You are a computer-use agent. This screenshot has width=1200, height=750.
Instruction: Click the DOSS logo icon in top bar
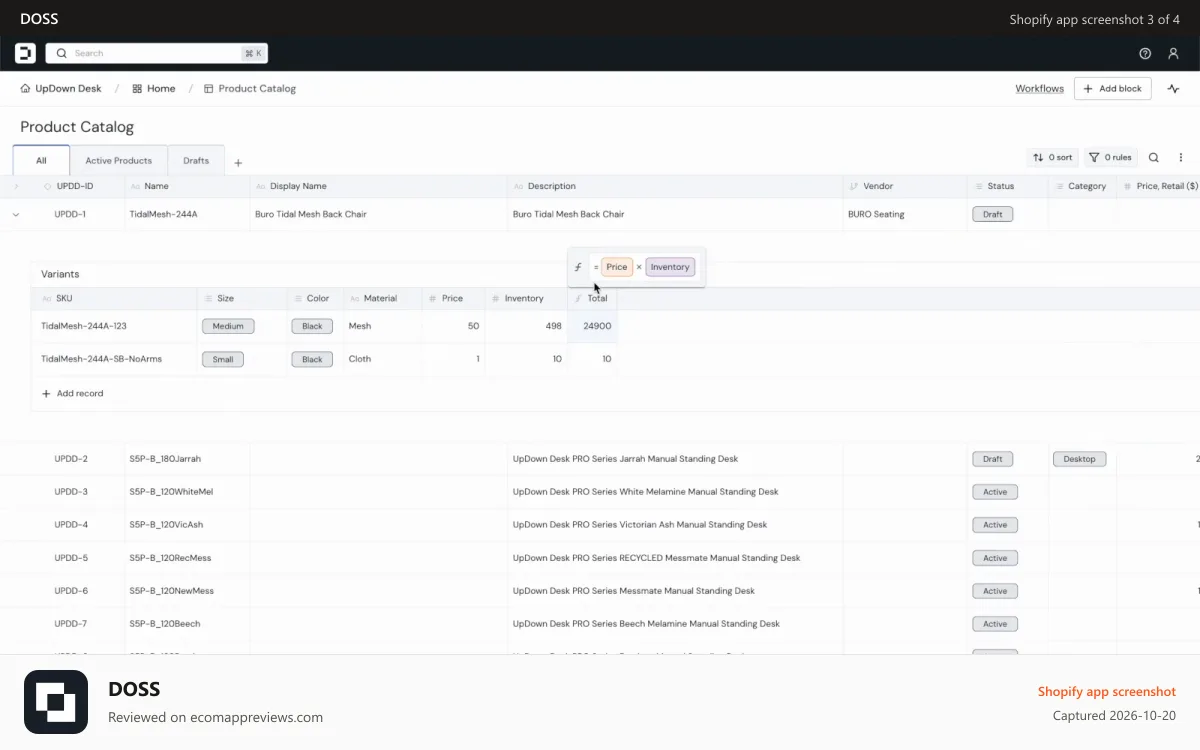coord(25,53)
